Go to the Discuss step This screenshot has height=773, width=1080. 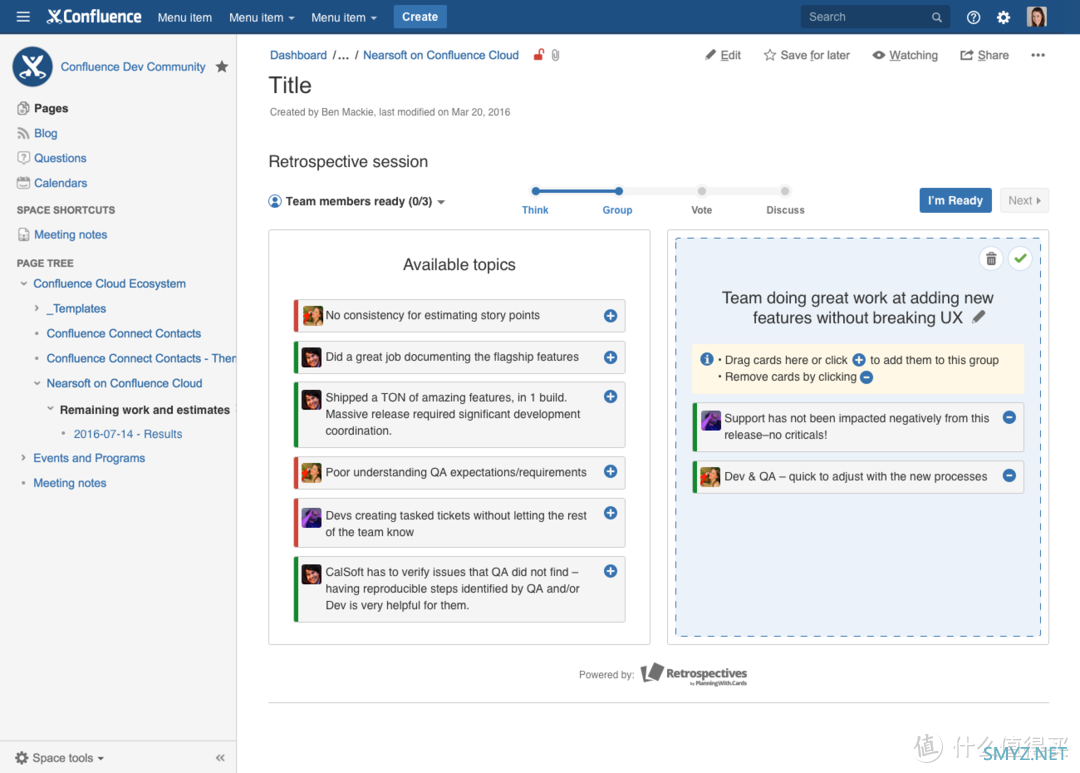(x=785, y=210)
